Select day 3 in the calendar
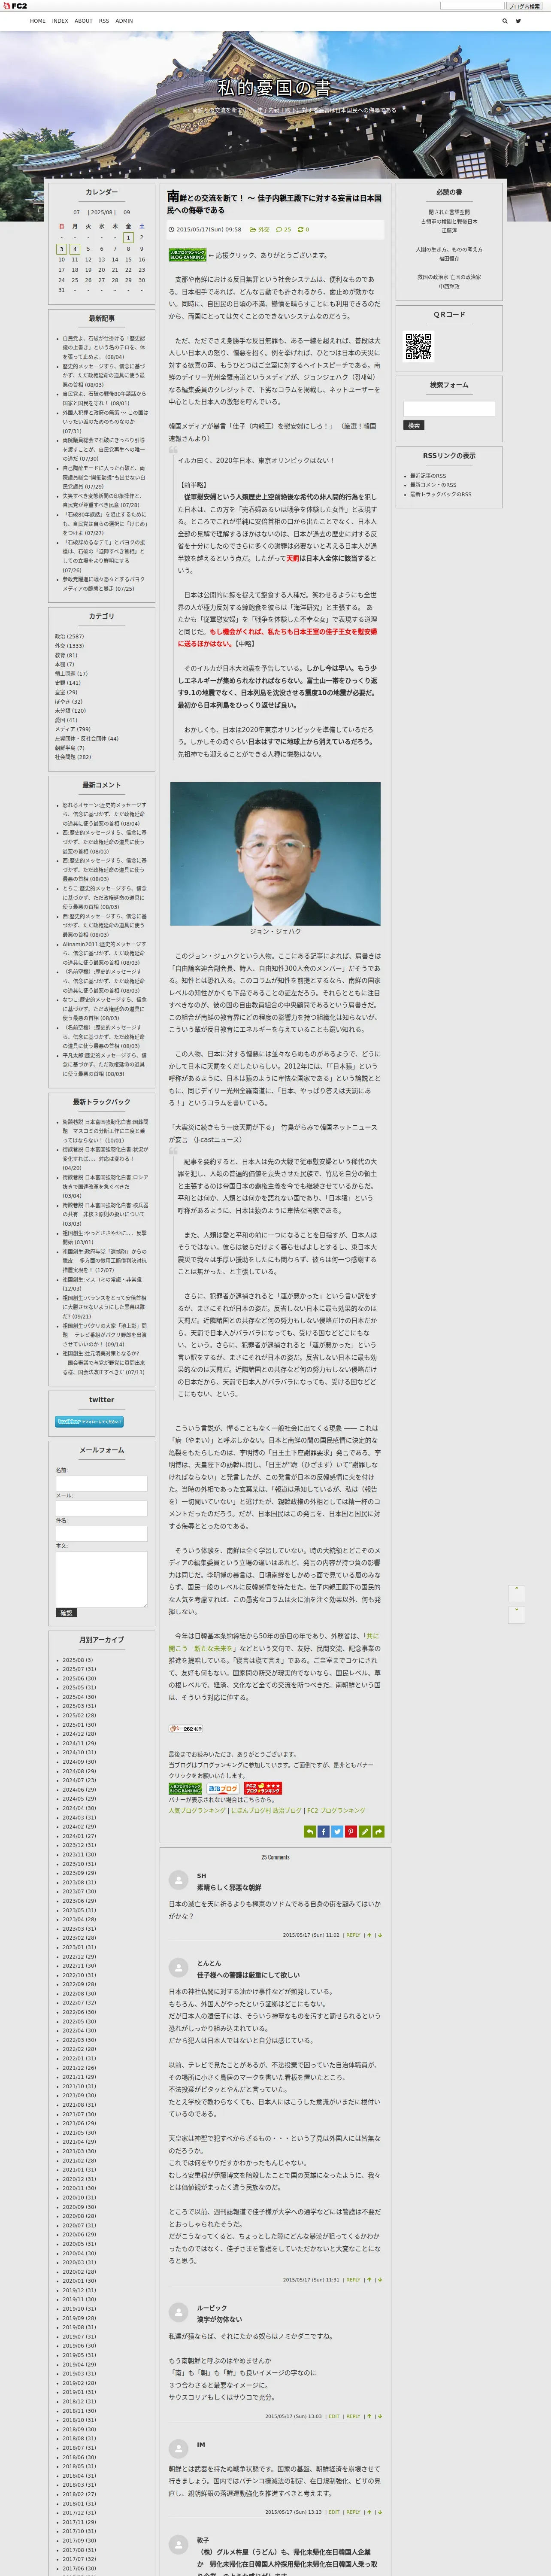This screenshot has width=551, height=2576. 61,249
